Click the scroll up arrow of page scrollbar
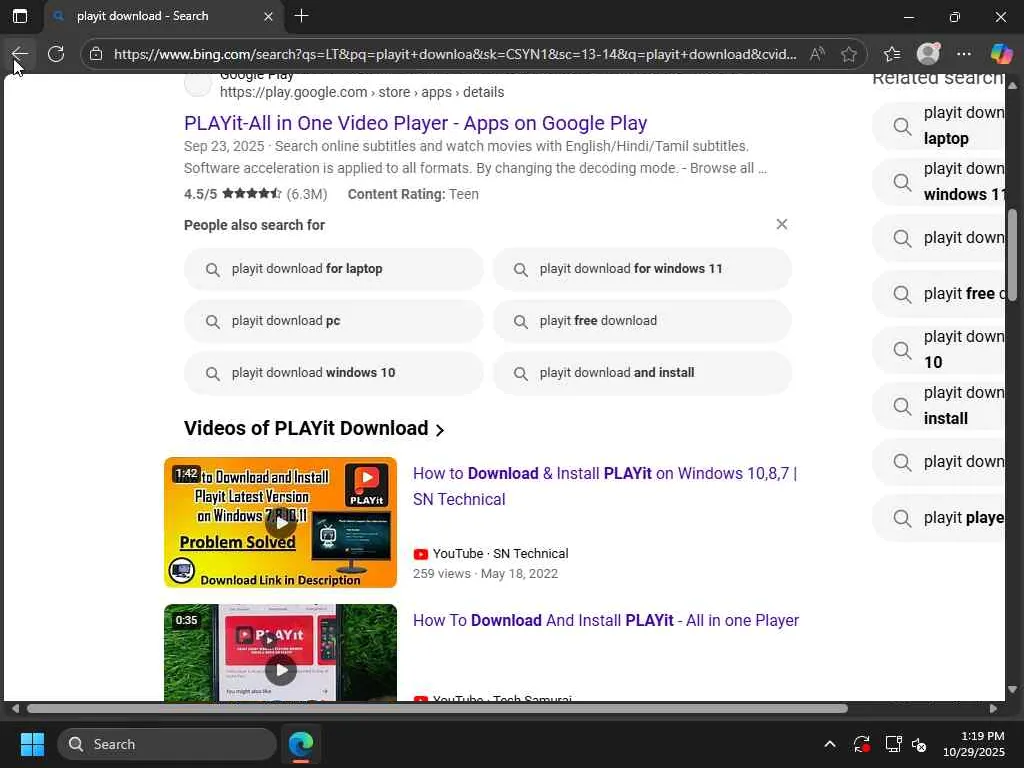Image resolution: width=1024 pixels, height=768 pixels. click(x=1012, y=85)
